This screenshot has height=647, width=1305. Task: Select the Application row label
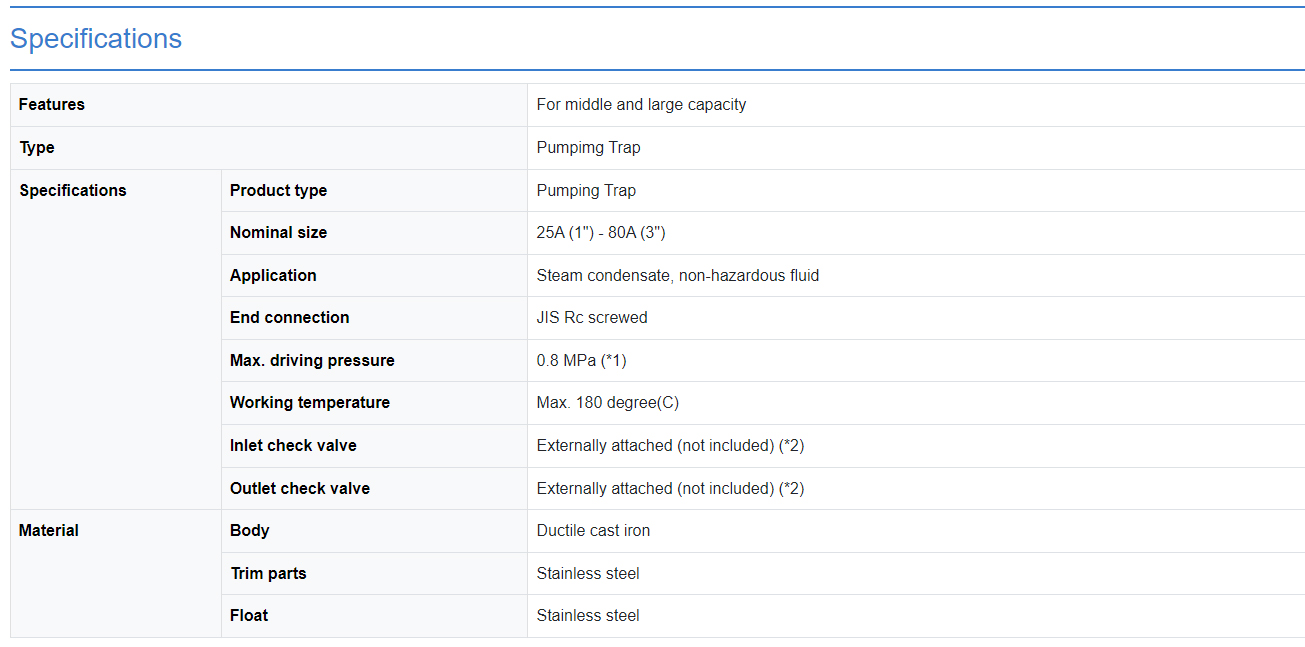pyautogui.click(x=273, y=276)
